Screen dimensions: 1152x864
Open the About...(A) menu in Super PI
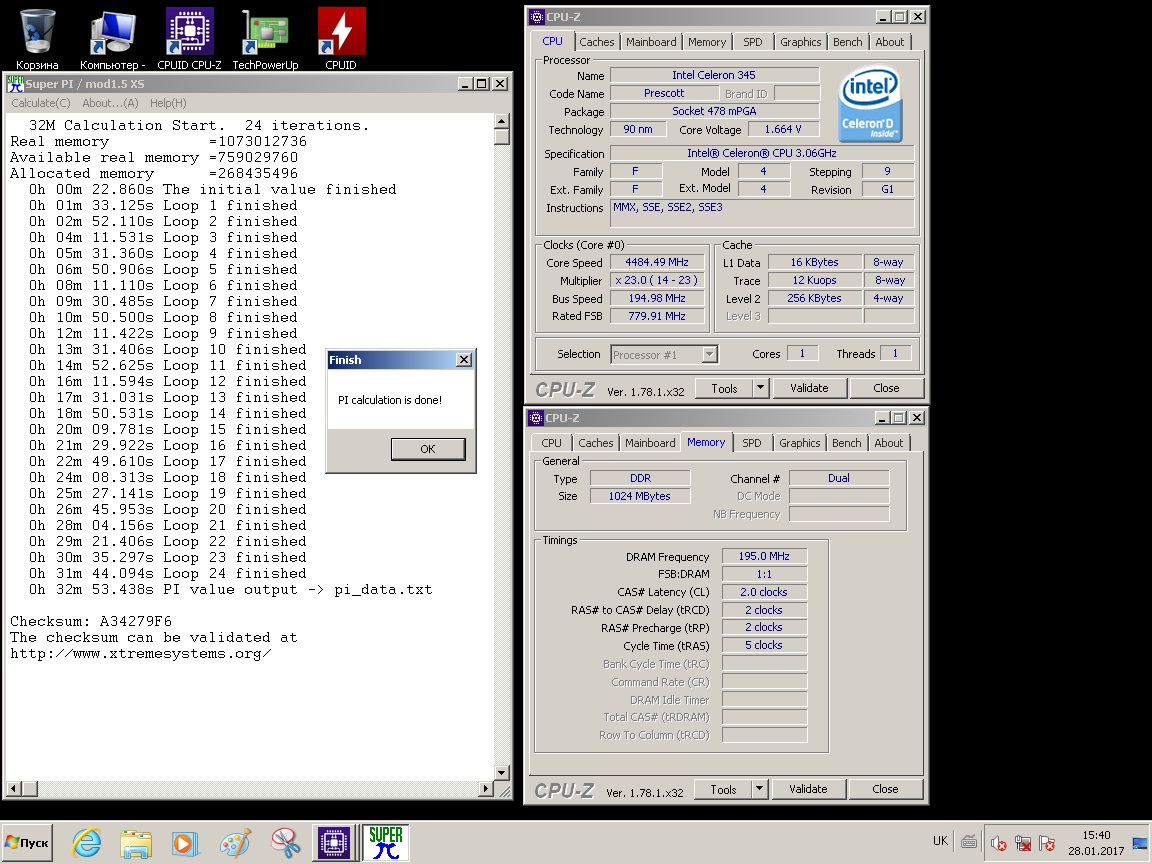[110, 103]
